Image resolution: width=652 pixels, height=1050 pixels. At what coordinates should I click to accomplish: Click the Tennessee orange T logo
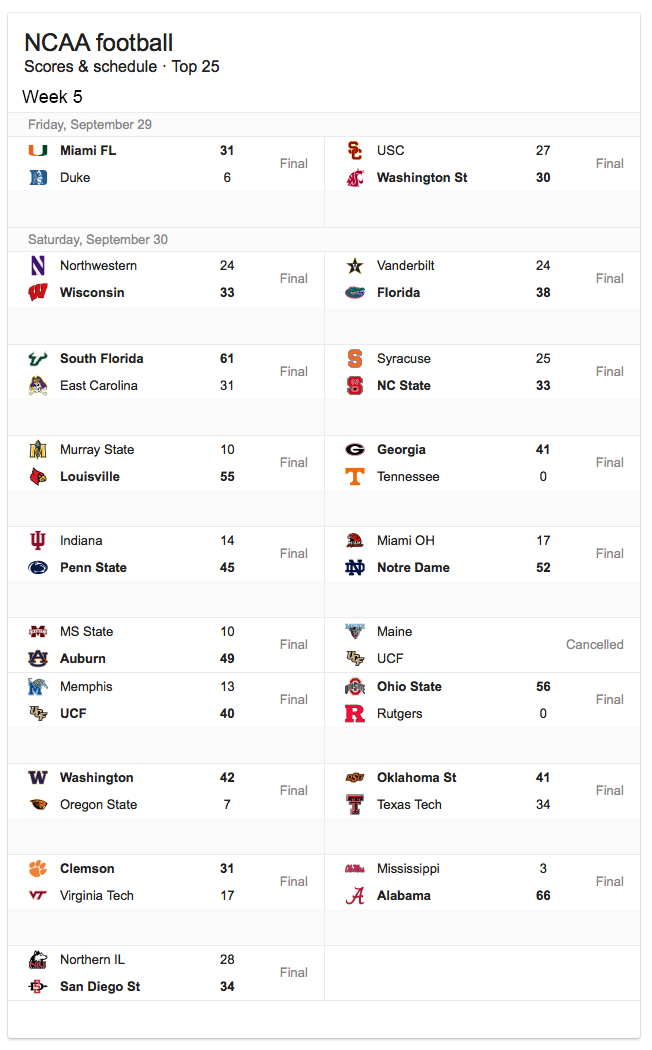pyautogui.click(x=355, y=477)
